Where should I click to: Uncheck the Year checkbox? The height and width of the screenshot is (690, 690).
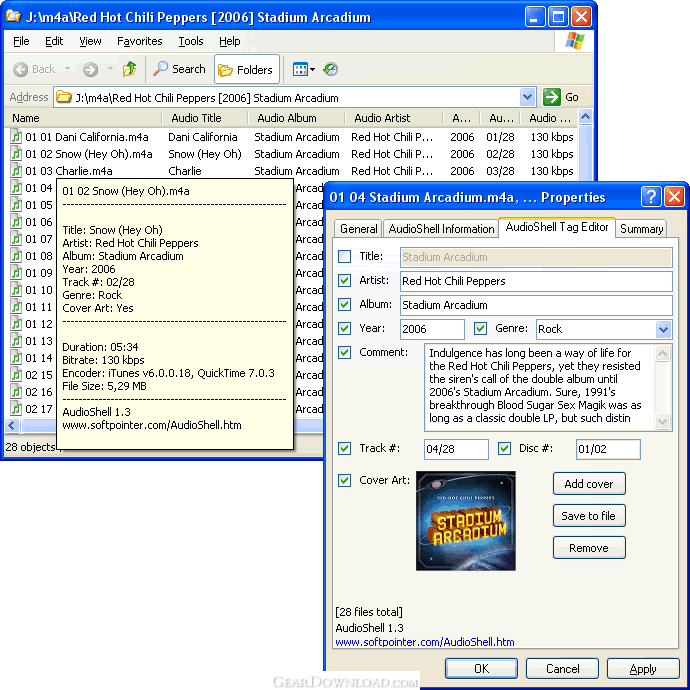point(345,328)
